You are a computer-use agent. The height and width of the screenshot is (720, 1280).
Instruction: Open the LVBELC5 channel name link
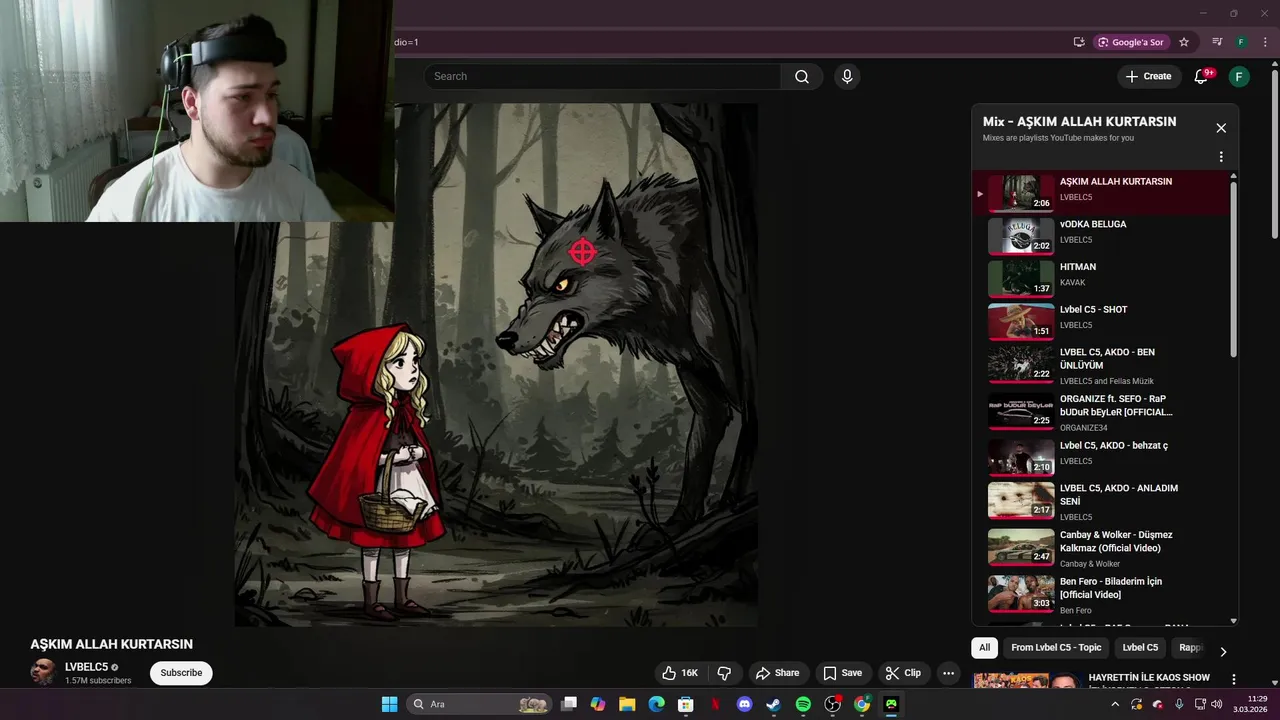point(86,667)
